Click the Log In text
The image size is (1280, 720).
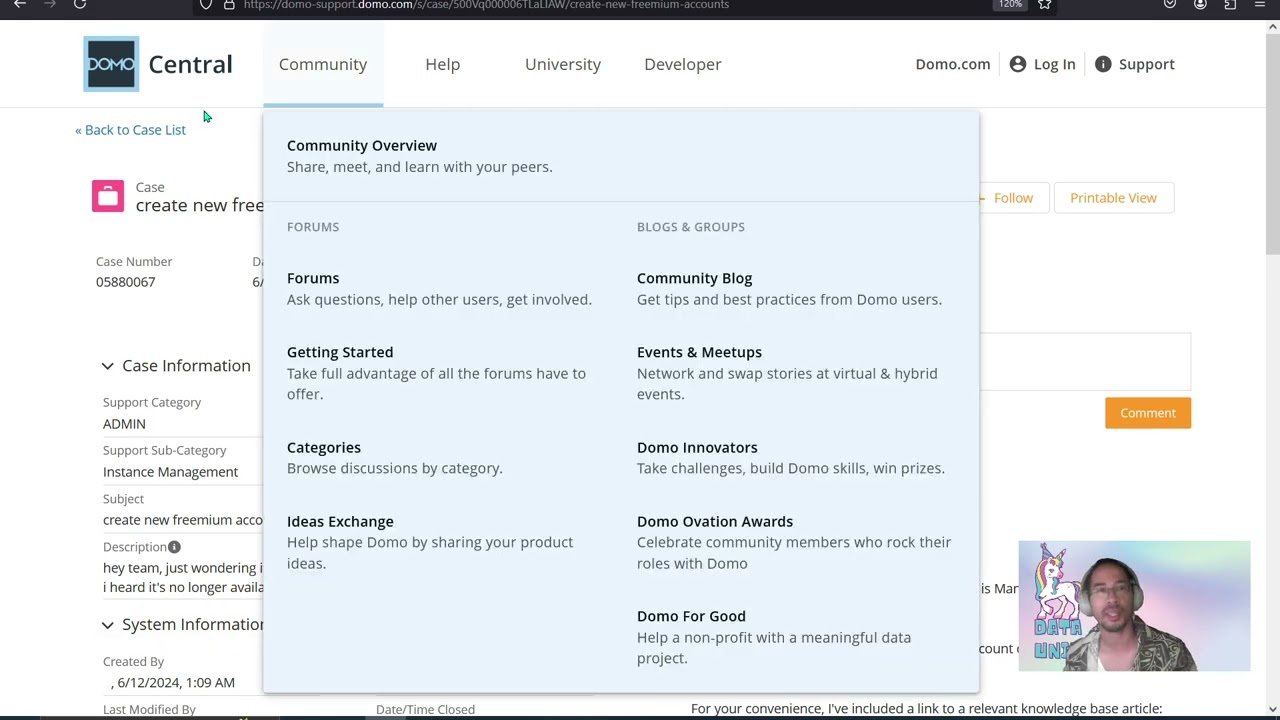(1055, 64)
